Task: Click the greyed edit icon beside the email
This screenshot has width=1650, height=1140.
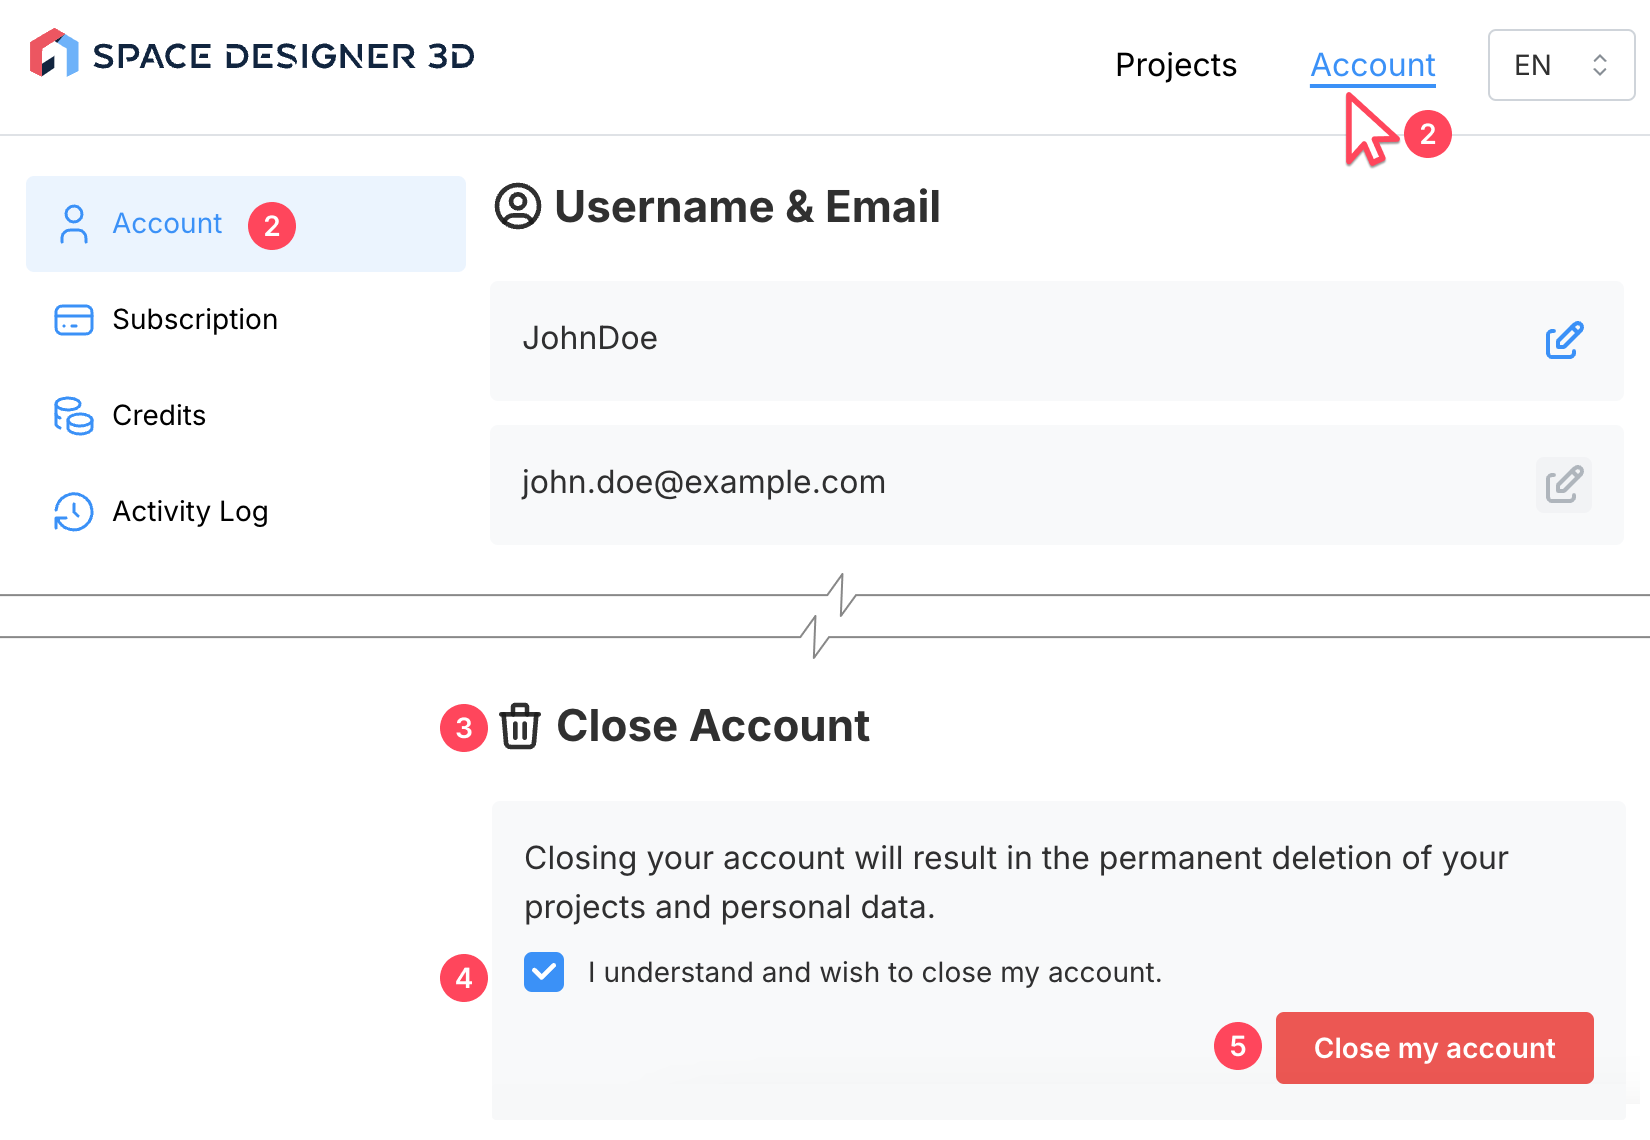Action: [x=1564, y=485]
